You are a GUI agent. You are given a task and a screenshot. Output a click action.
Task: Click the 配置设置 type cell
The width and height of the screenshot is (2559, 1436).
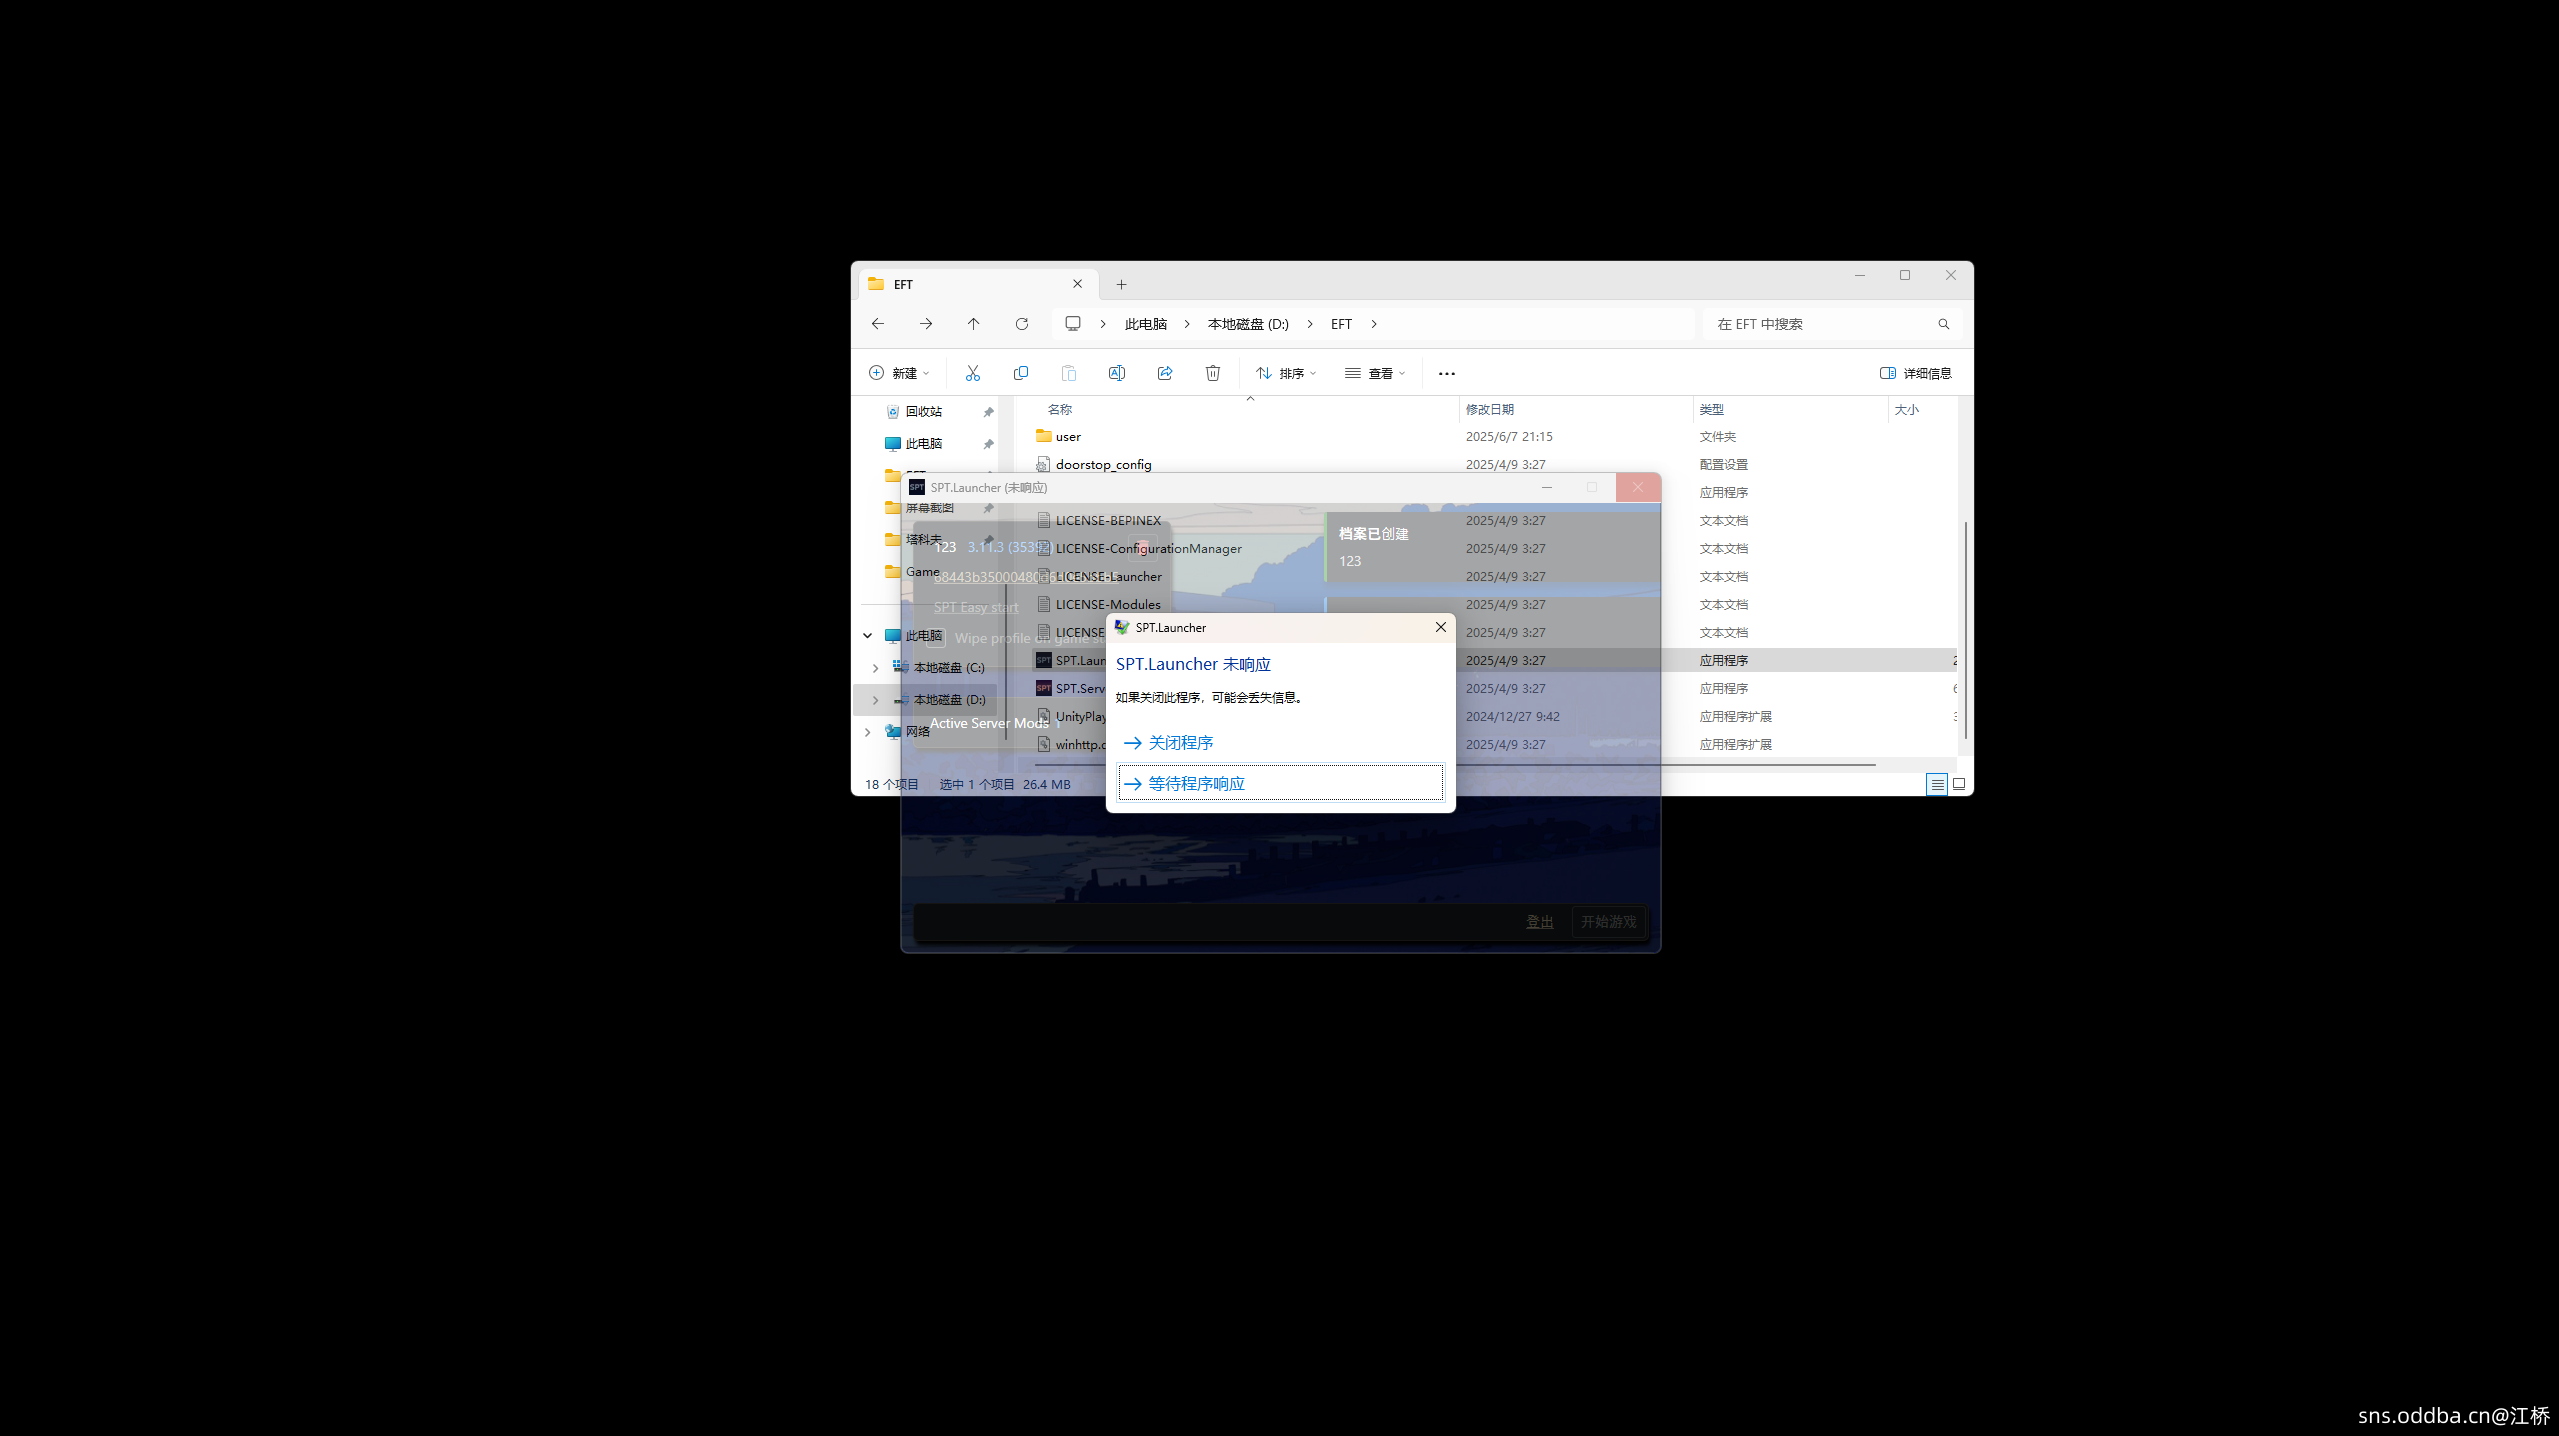click(x=1723, y=464)
